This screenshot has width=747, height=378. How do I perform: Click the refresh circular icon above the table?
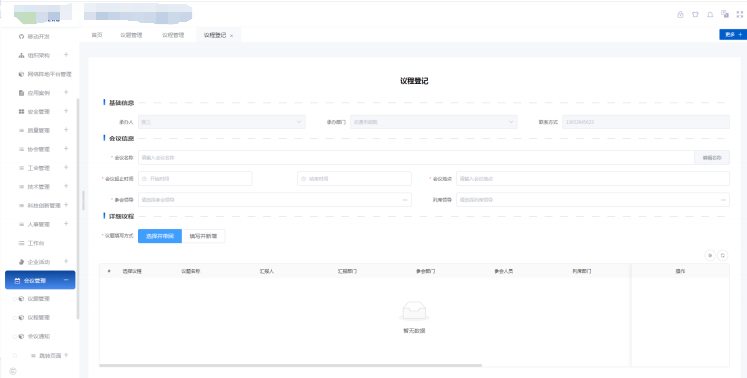coord(723,255)
